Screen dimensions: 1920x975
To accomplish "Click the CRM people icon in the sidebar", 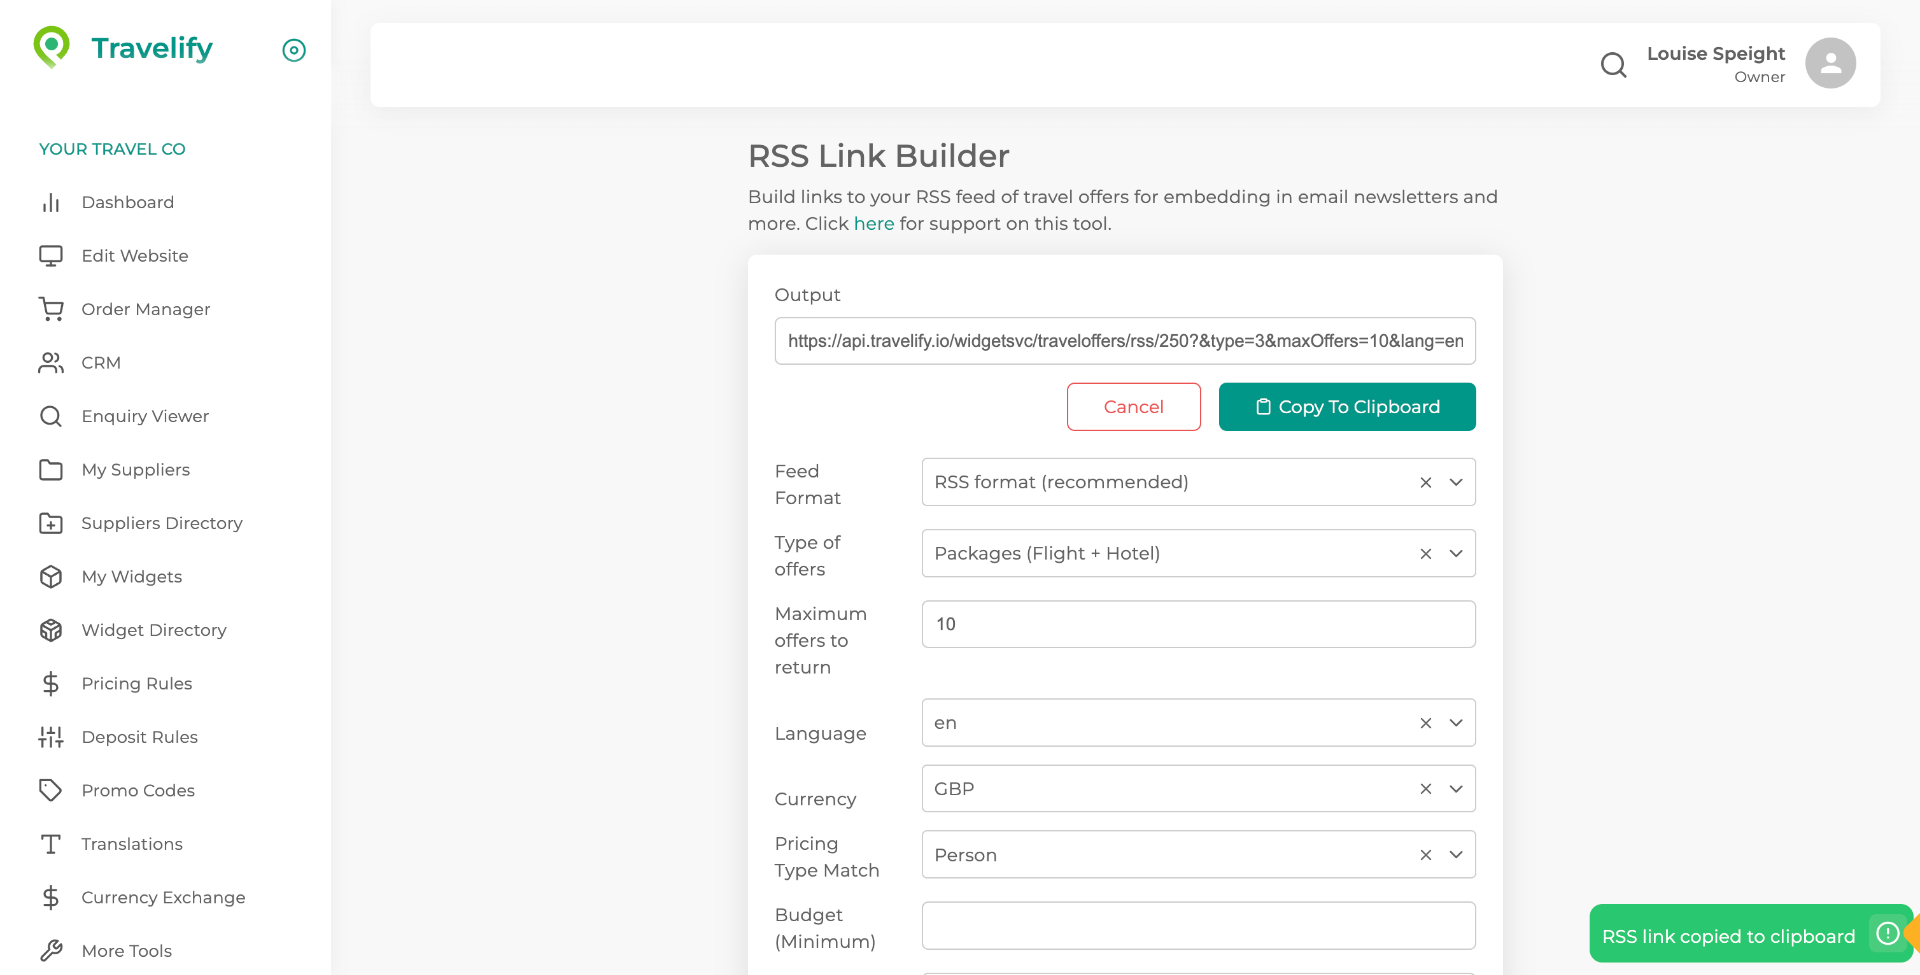I will [x=51, y=362].
